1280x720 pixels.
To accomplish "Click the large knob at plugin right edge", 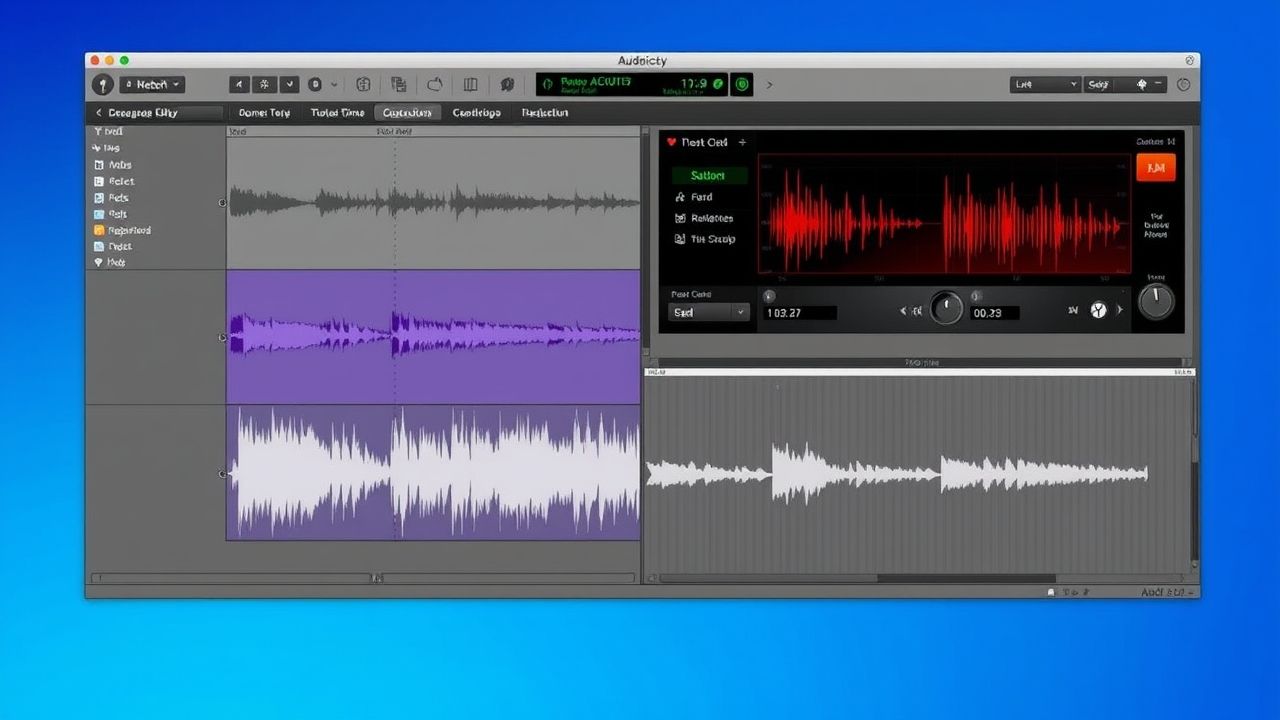I will (1156, 301).
